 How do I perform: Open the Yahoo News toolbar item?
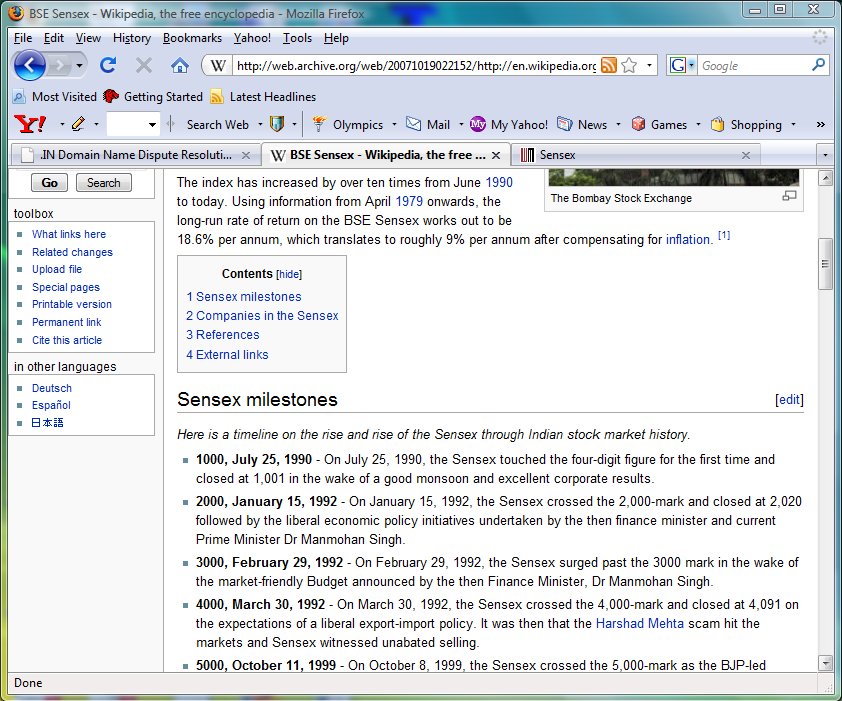click(x=582, y=125)
